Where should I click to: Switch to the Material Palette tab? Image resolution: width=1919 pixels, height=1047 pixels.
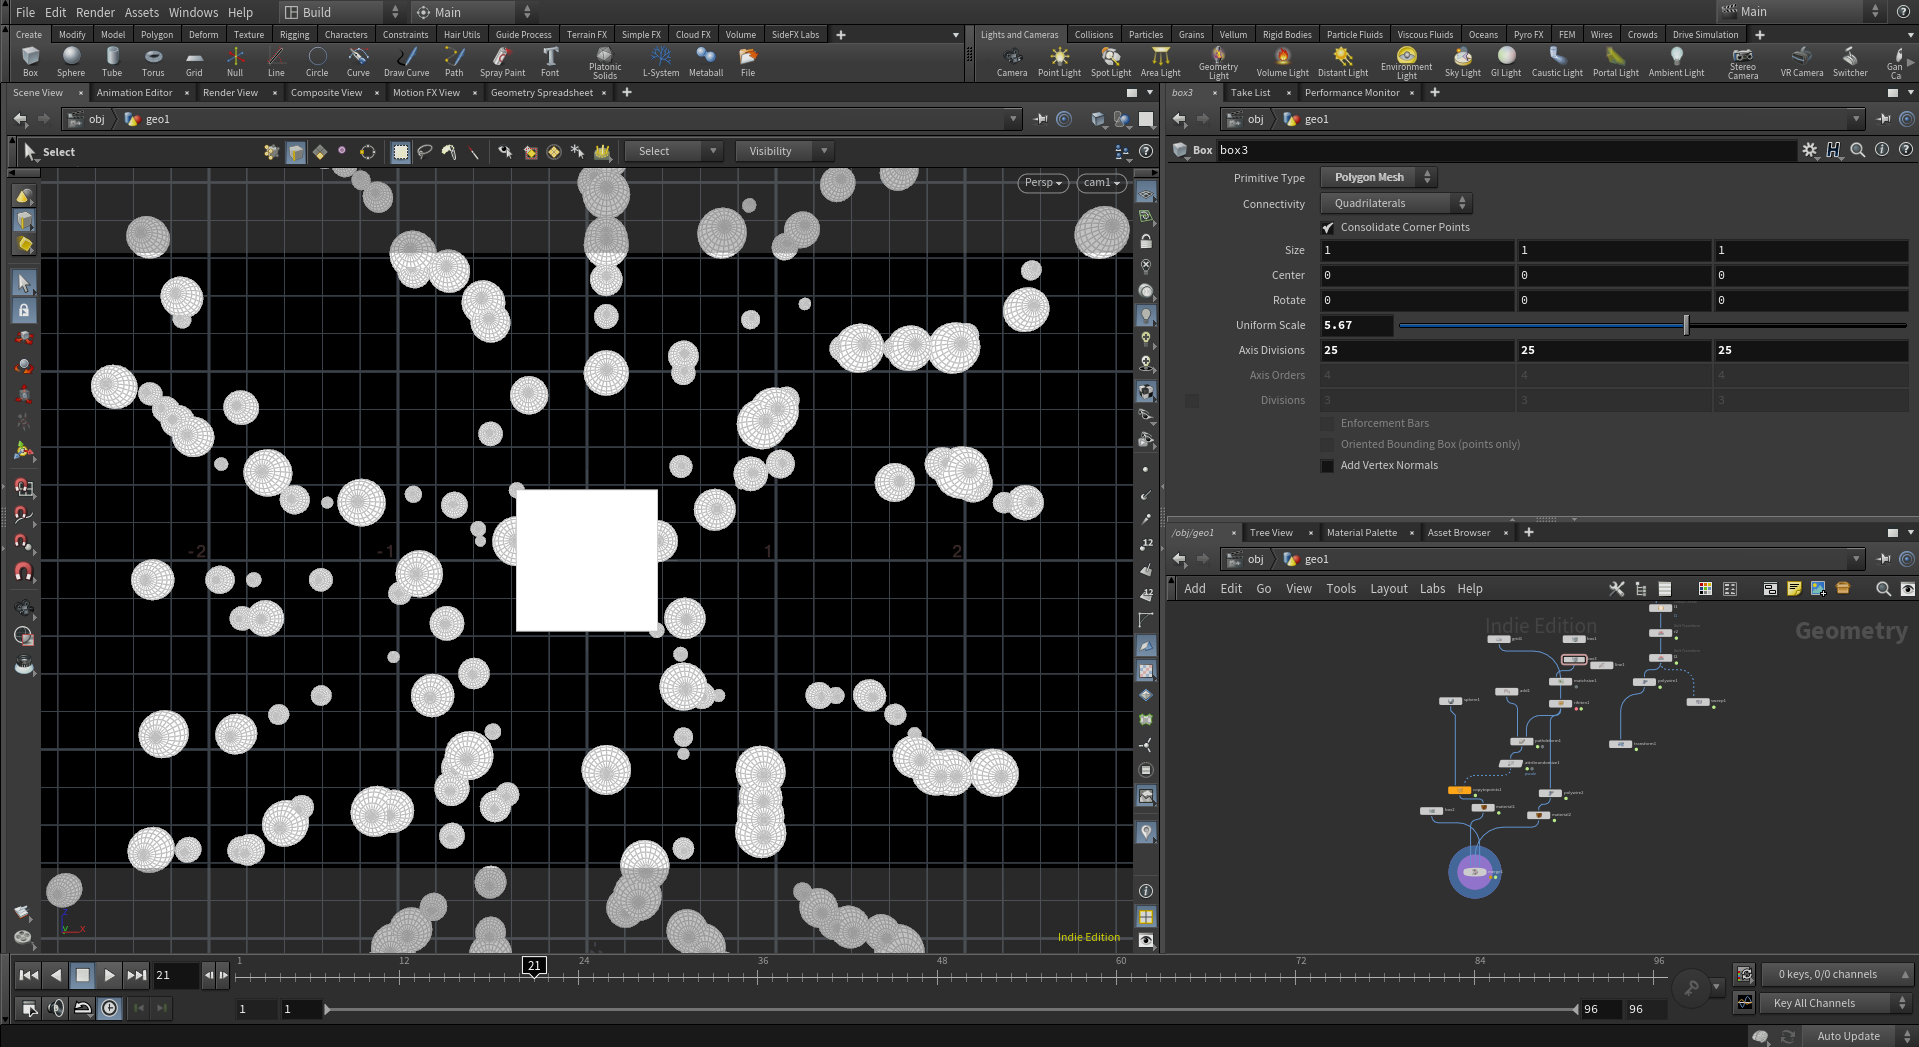coord(1362,533)
